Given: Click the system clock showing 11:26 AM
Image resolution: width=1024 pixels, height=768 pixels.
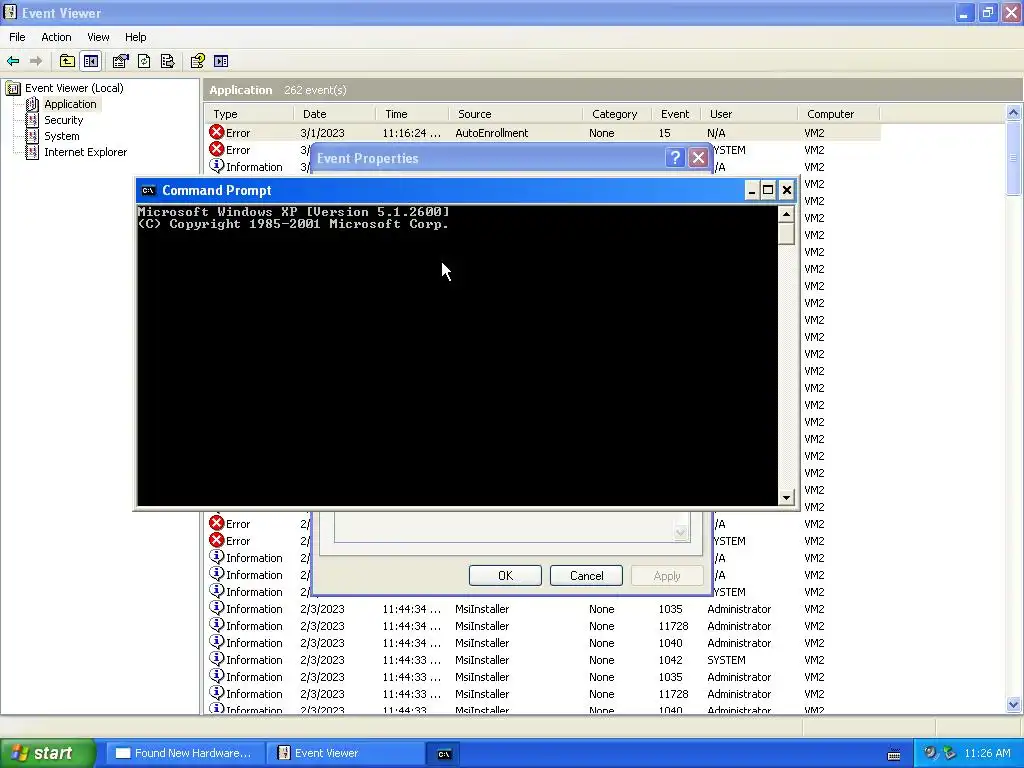Looking at the screenshot, I should pos(987,753).
